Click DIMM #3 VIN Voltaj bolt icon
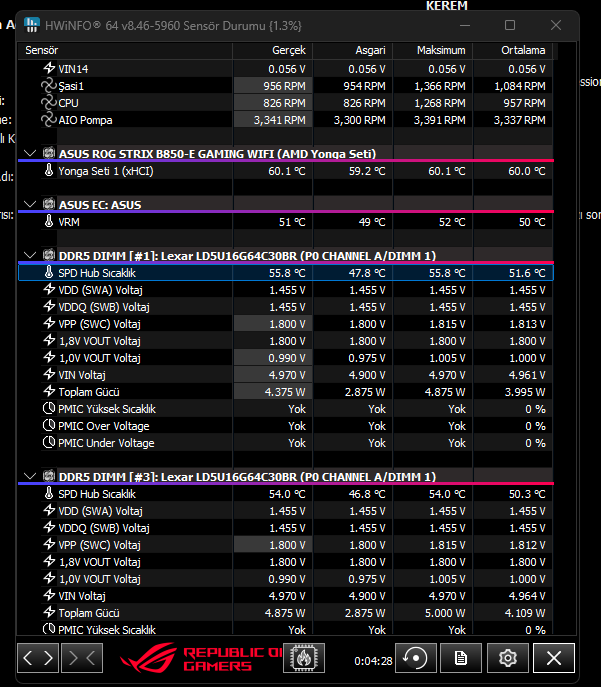This screenshot has width=601, height=687. click(x=49, y=595)
